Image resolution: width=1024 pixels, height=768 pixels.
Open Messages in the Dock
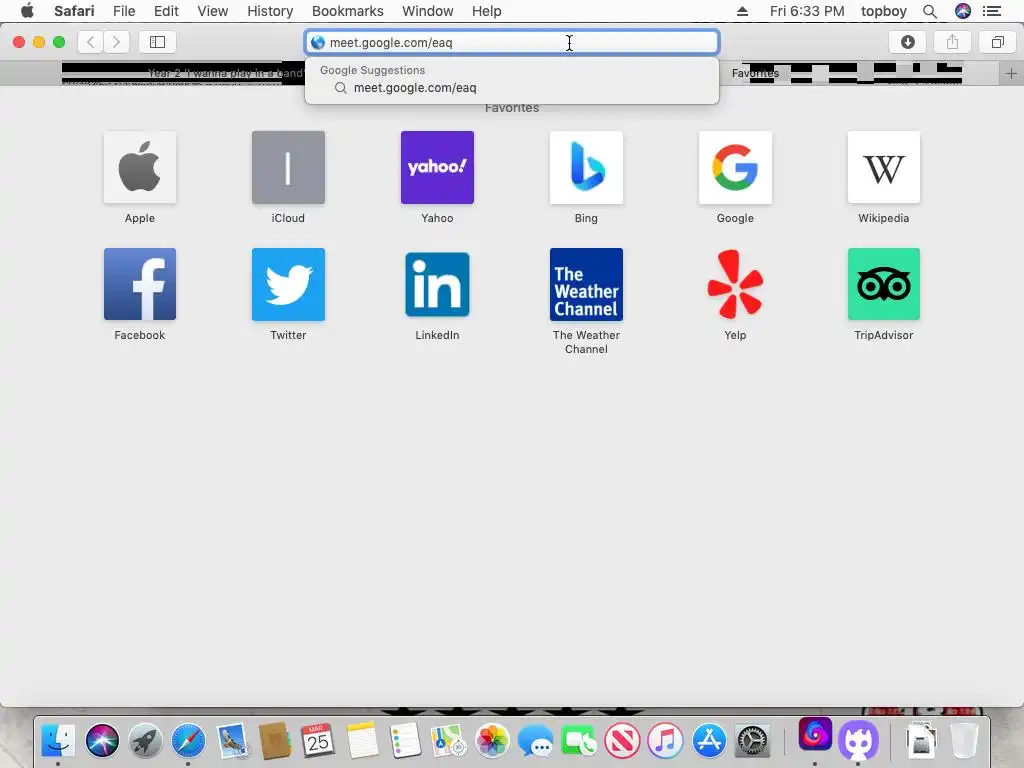[x=535, y=741]
